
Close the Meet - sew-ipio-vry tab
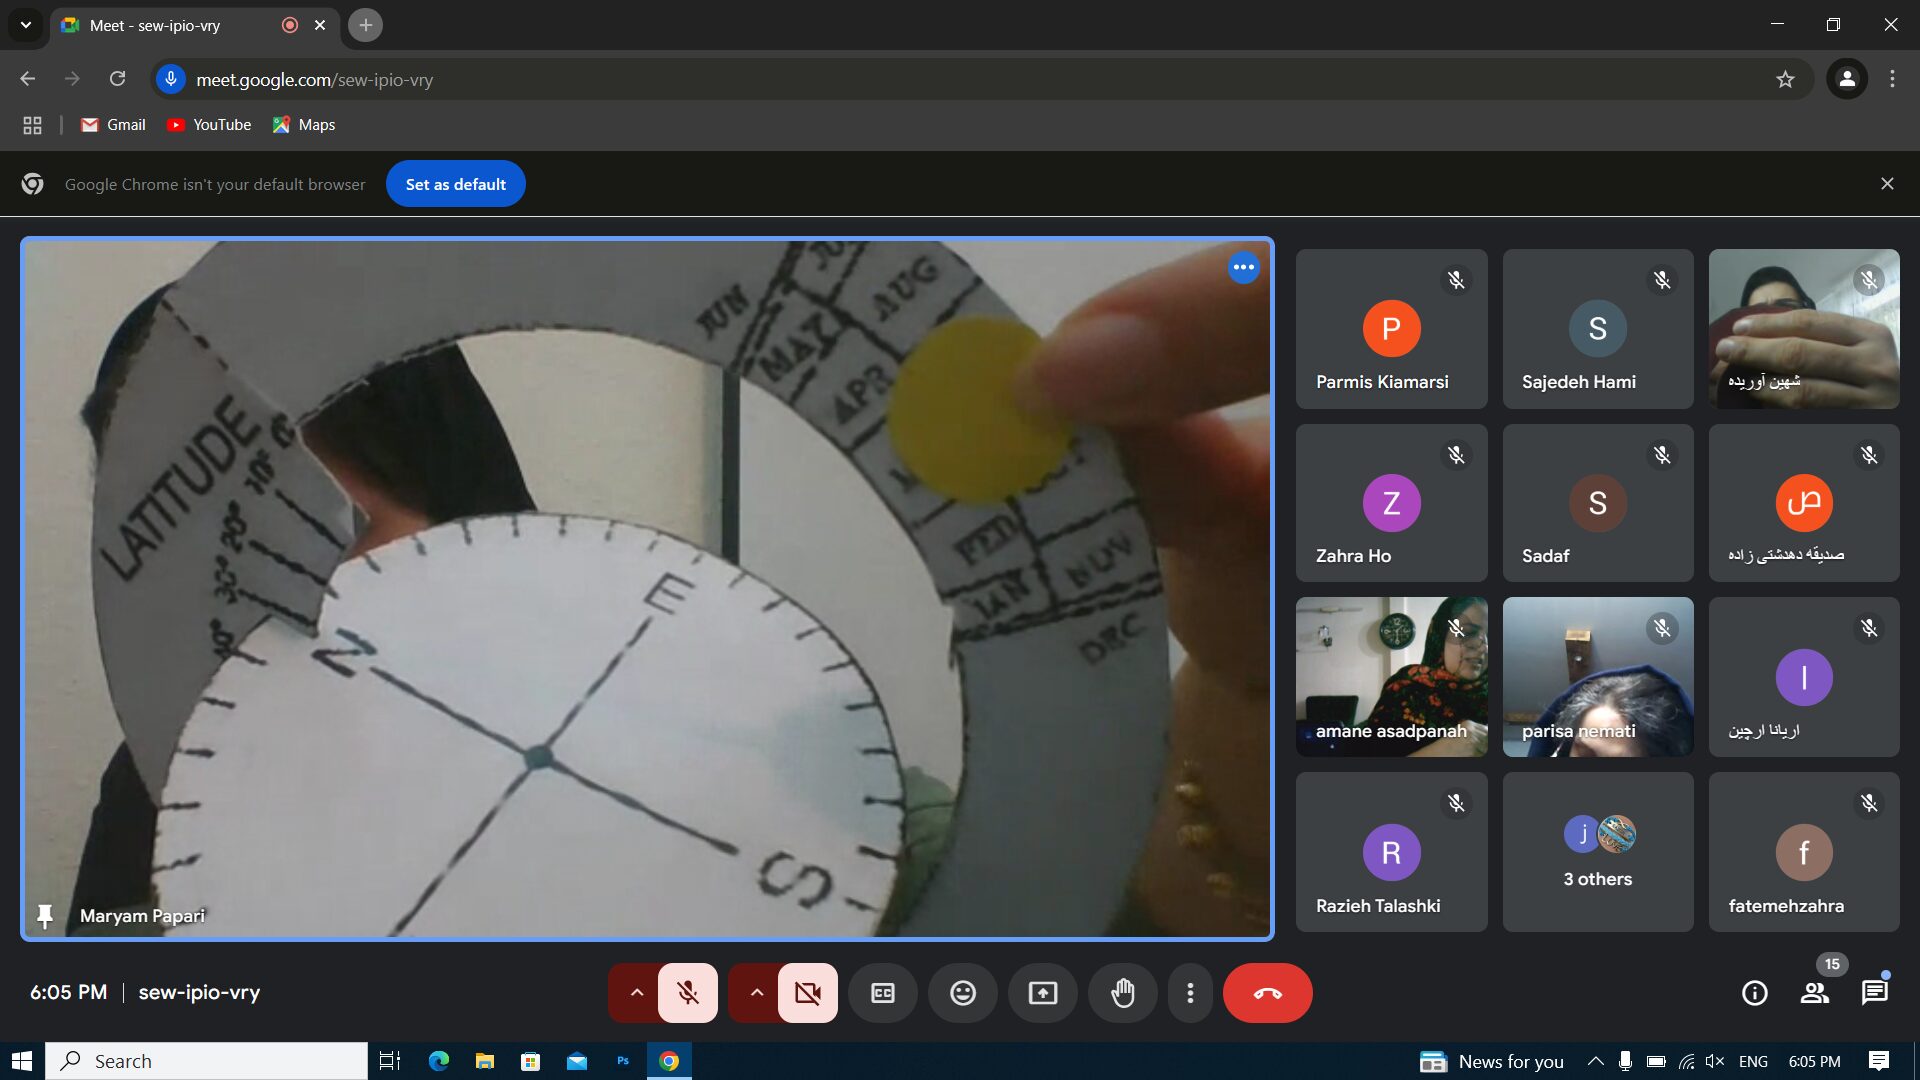coord(320,25)
